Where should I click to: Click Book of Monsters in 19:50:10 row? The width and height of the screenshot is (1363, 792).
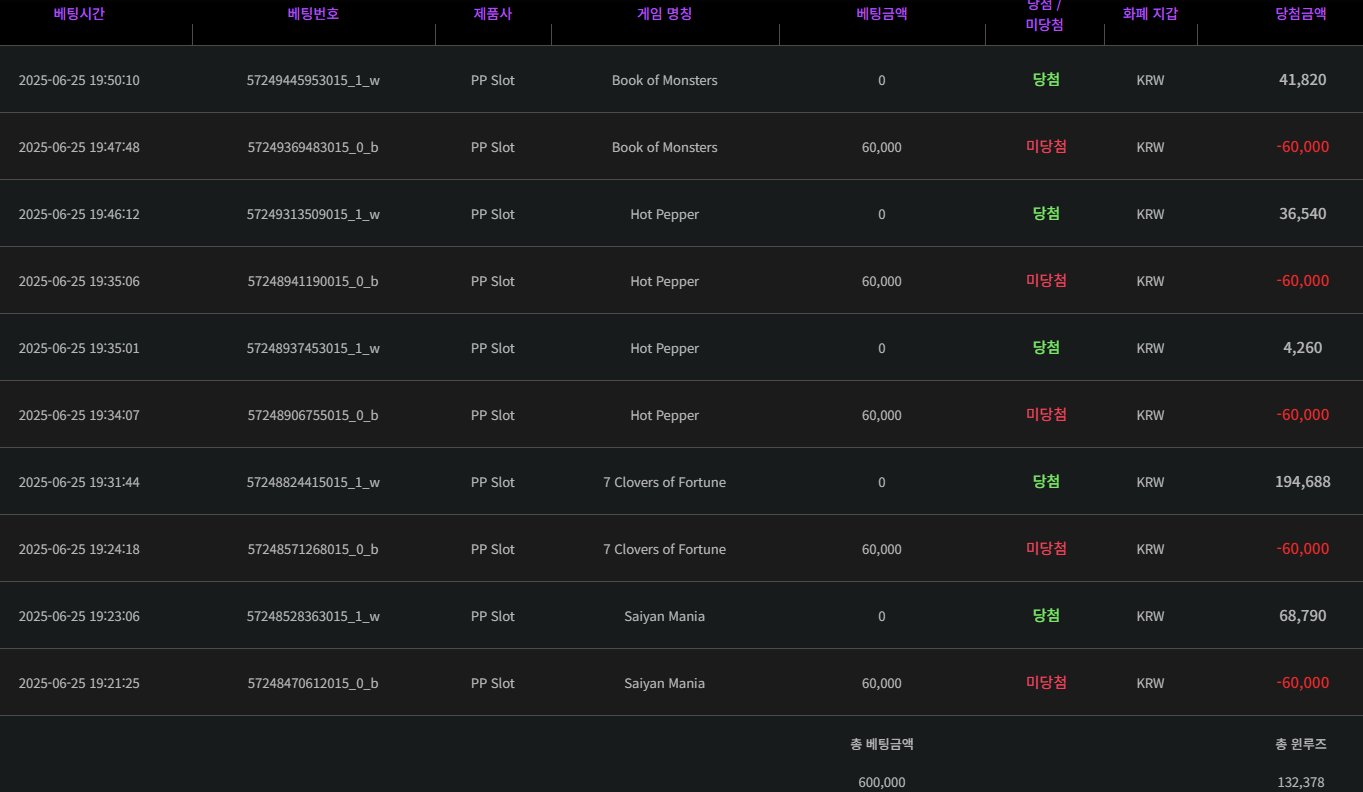[665, 80]
